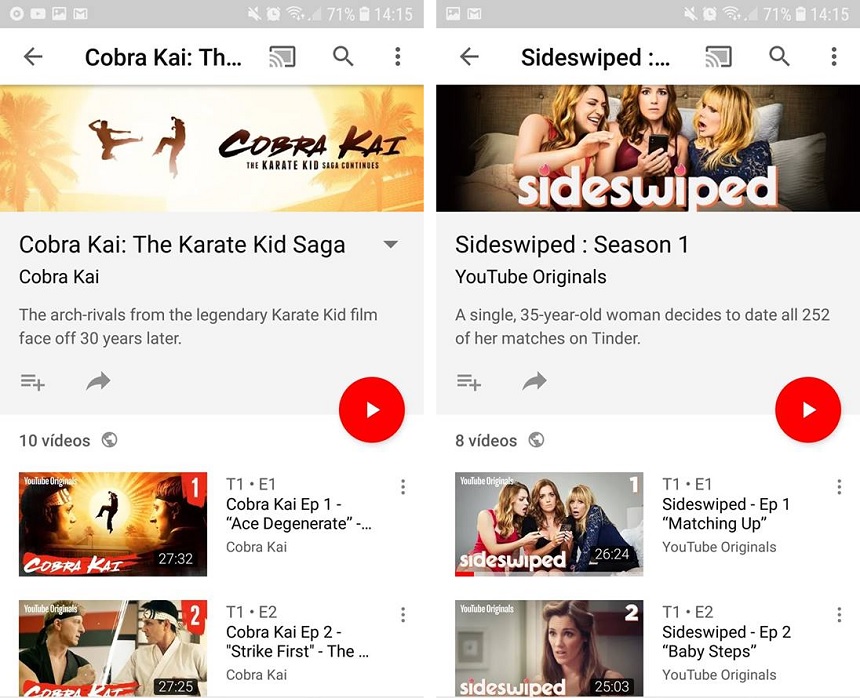Share the Cobra Kai playlist

(98, 381)
